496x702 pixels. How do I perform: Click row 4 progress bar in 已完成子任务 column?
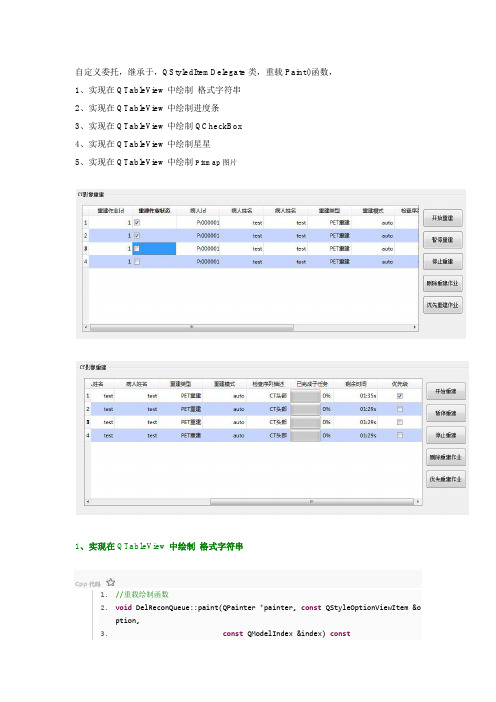(x=306, y=435)
